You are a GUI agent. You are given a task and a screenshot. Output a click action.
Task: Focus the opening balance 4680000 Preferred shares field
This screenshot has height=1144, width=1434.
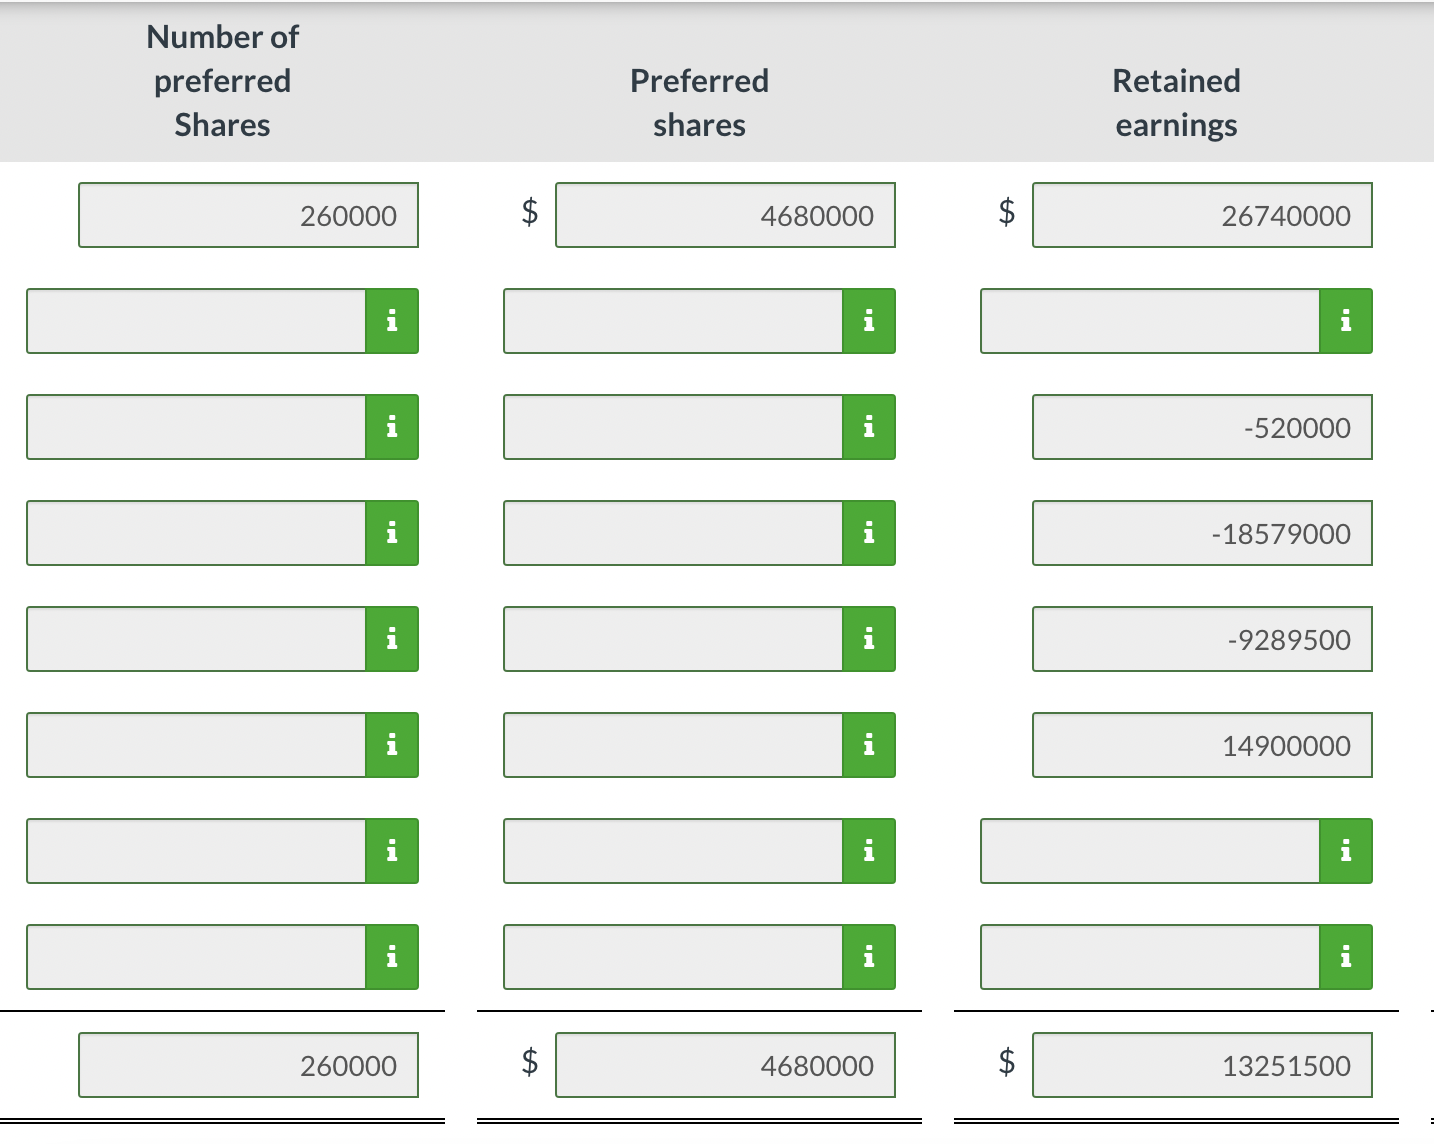click(725, 215)
